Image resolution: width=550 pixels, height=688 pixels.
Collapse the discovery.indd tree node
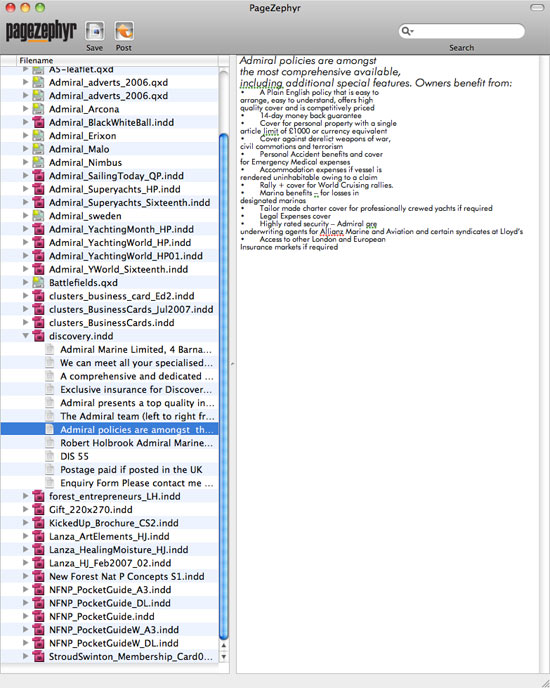25,336
